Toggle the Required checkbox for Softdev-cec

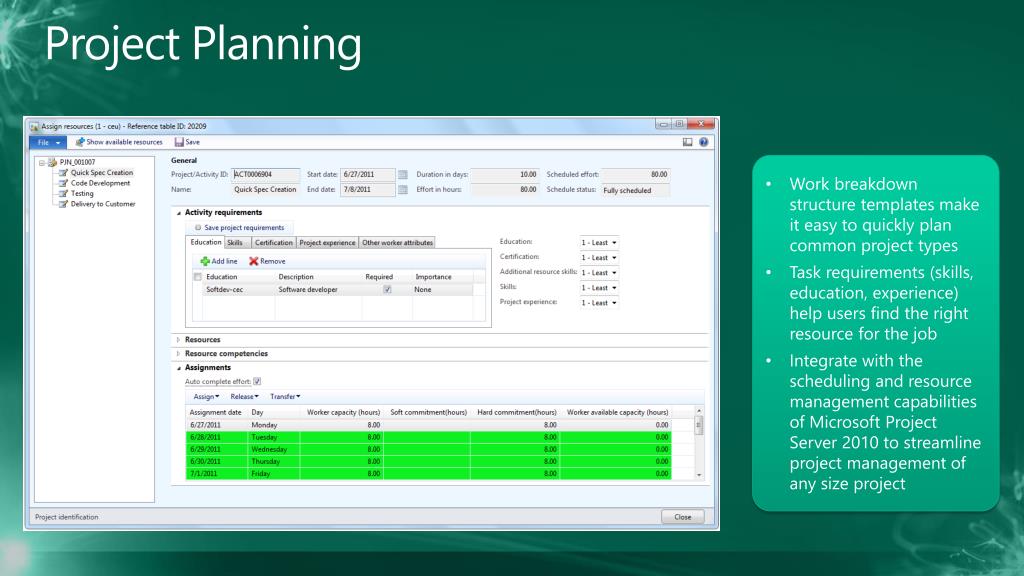tap(387, 290)
